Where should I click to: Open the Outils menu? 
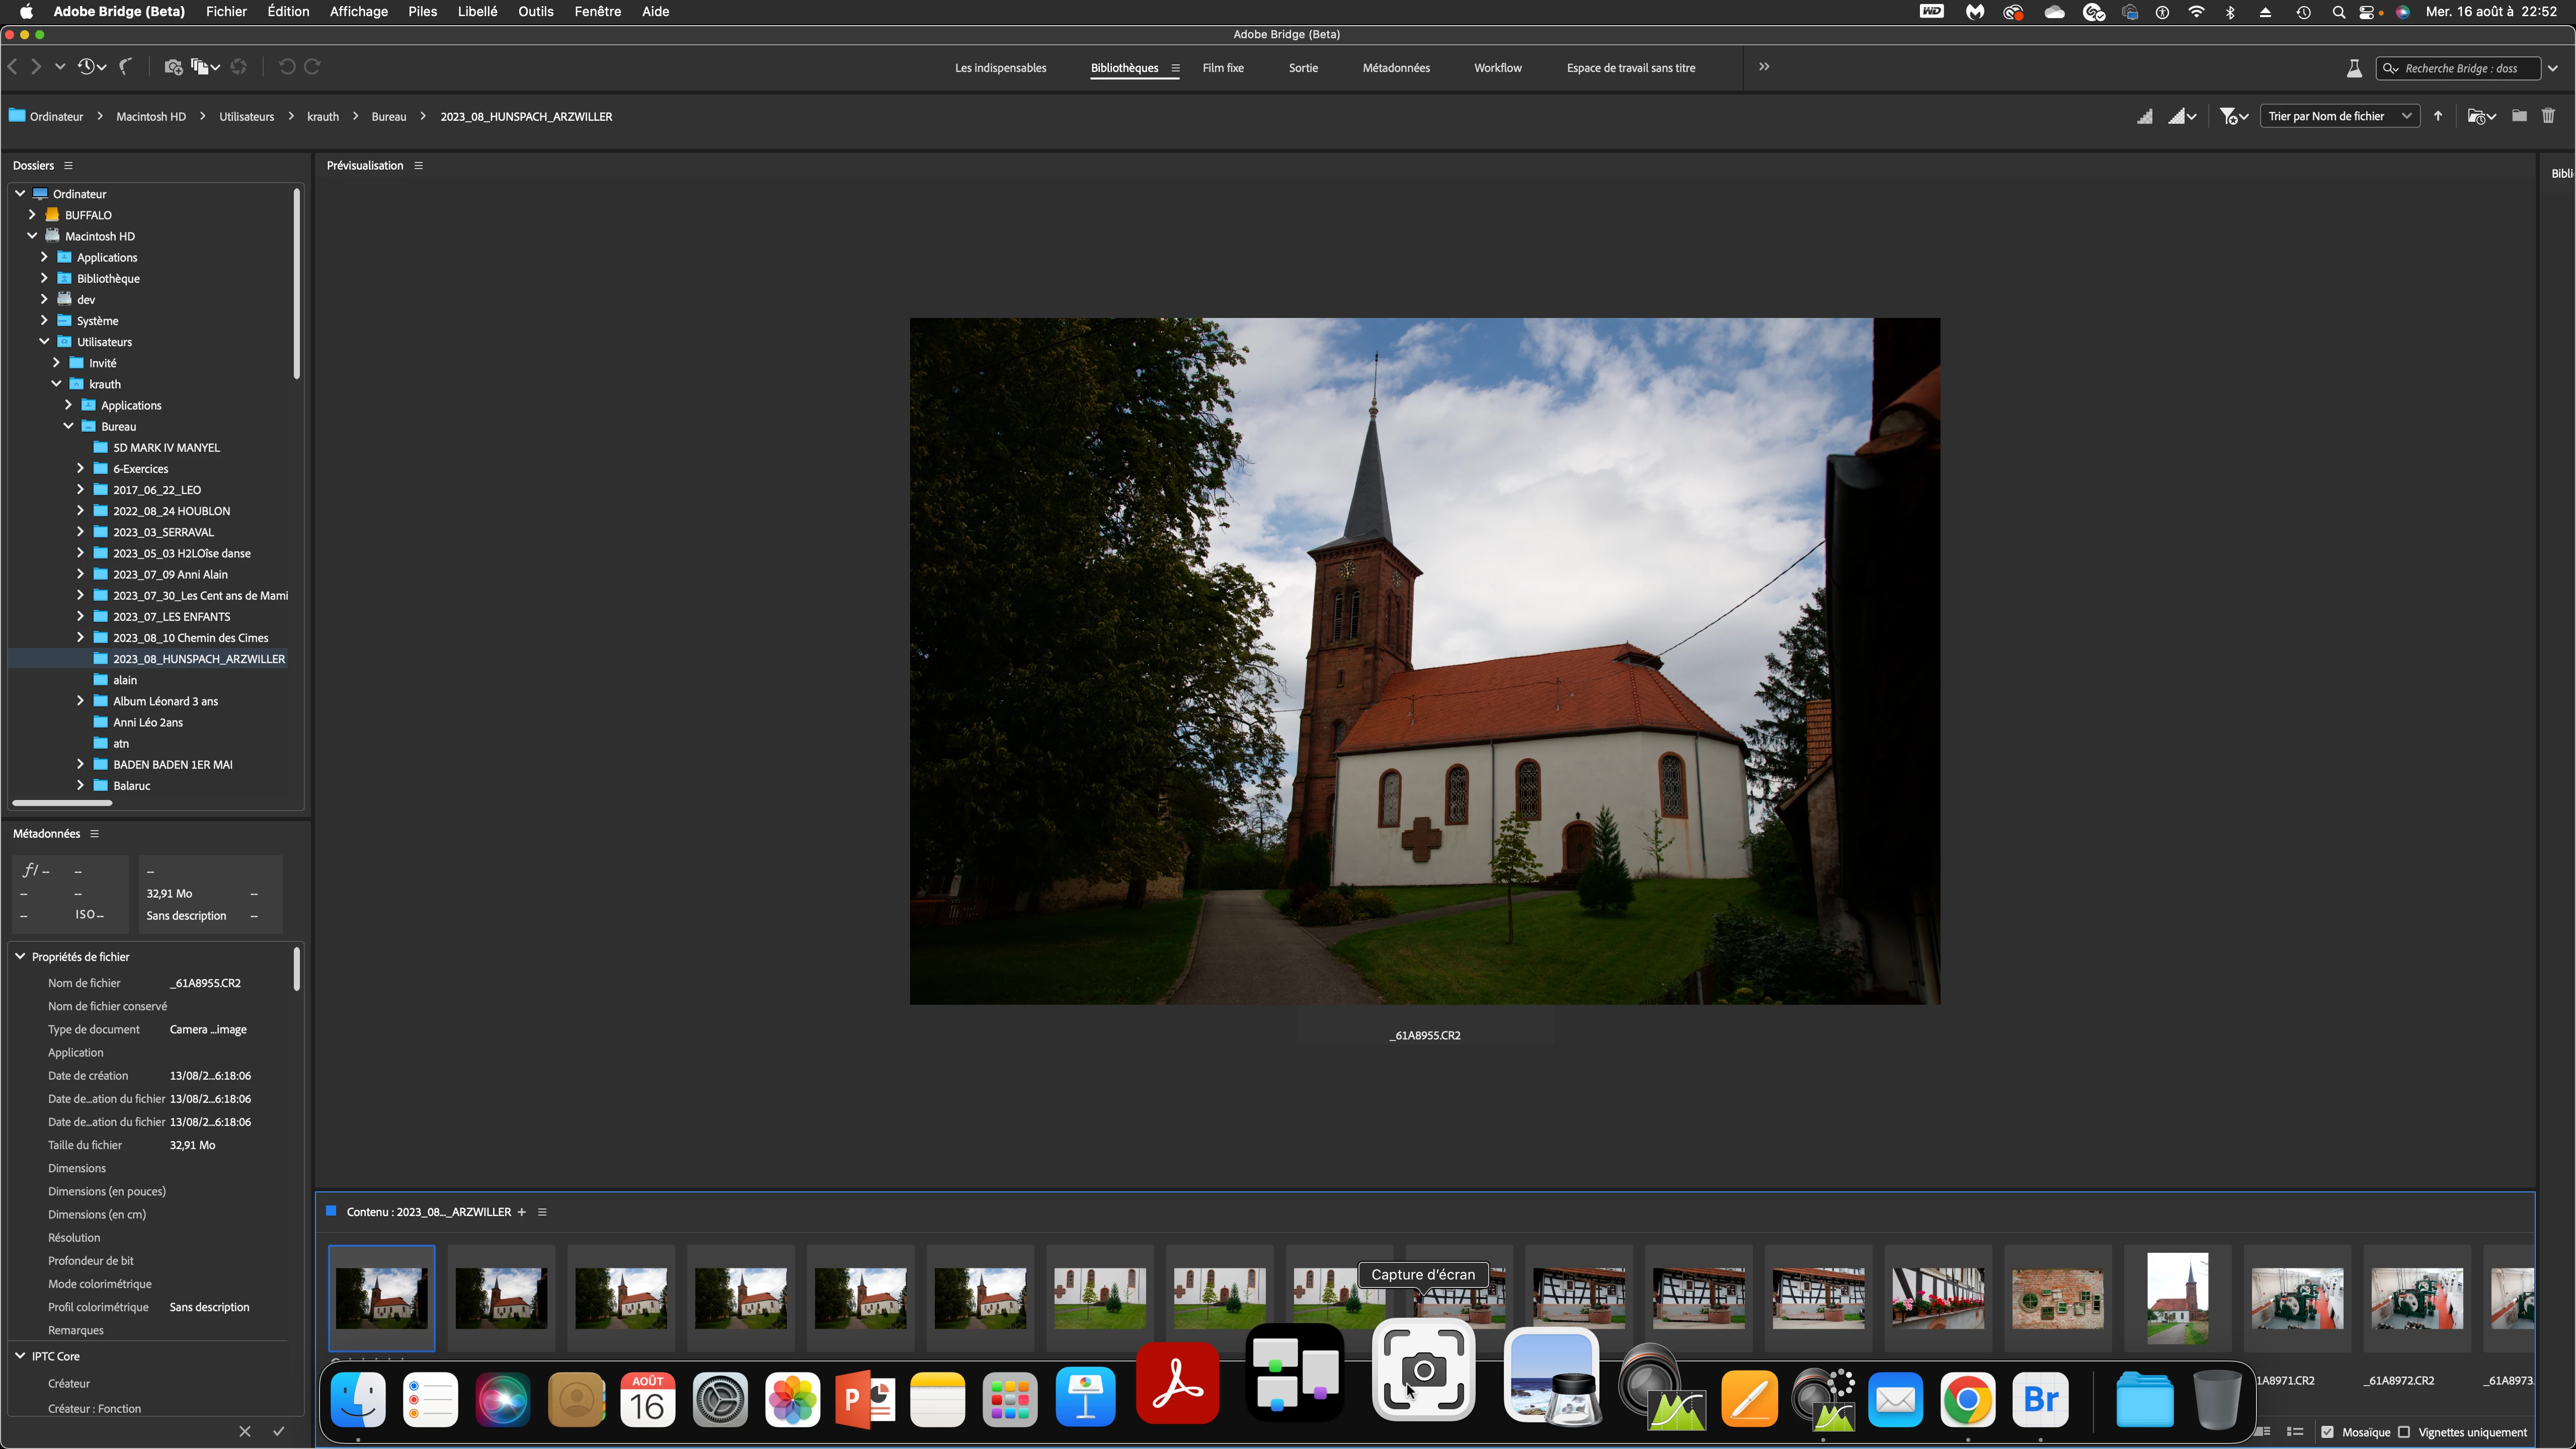click(535, 11)
